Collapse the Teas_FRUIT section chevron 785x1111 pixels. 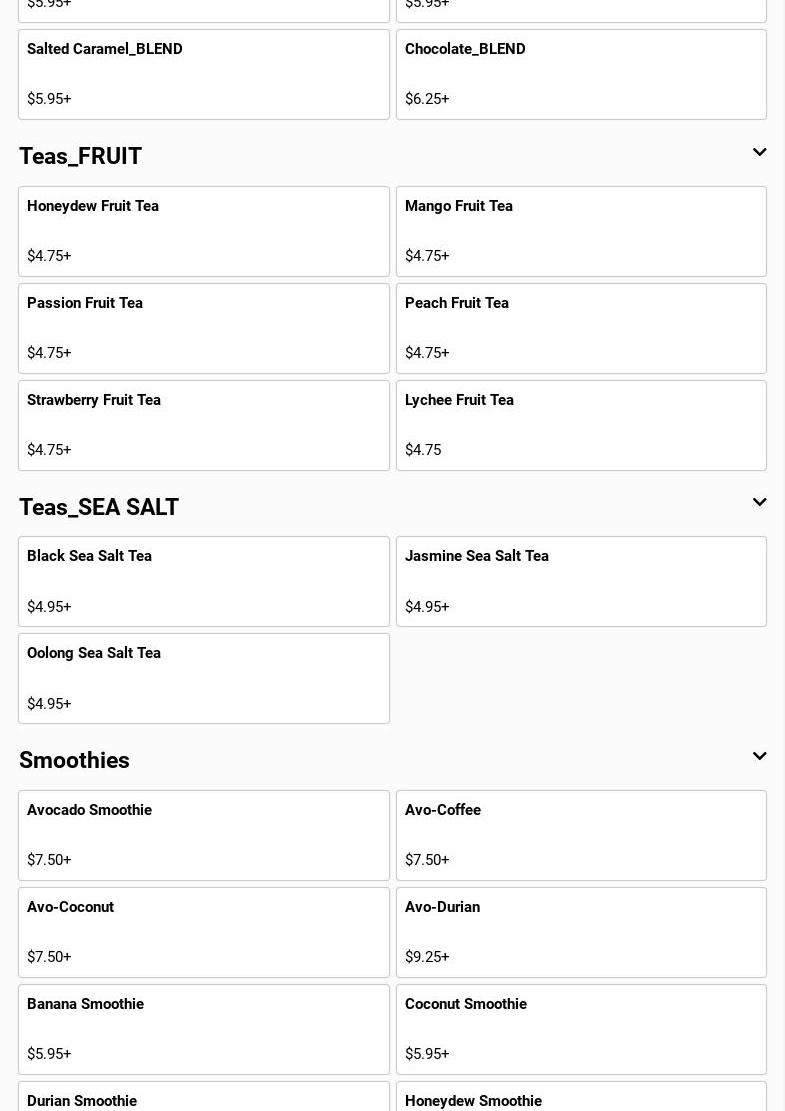click(x=759, y=153)
